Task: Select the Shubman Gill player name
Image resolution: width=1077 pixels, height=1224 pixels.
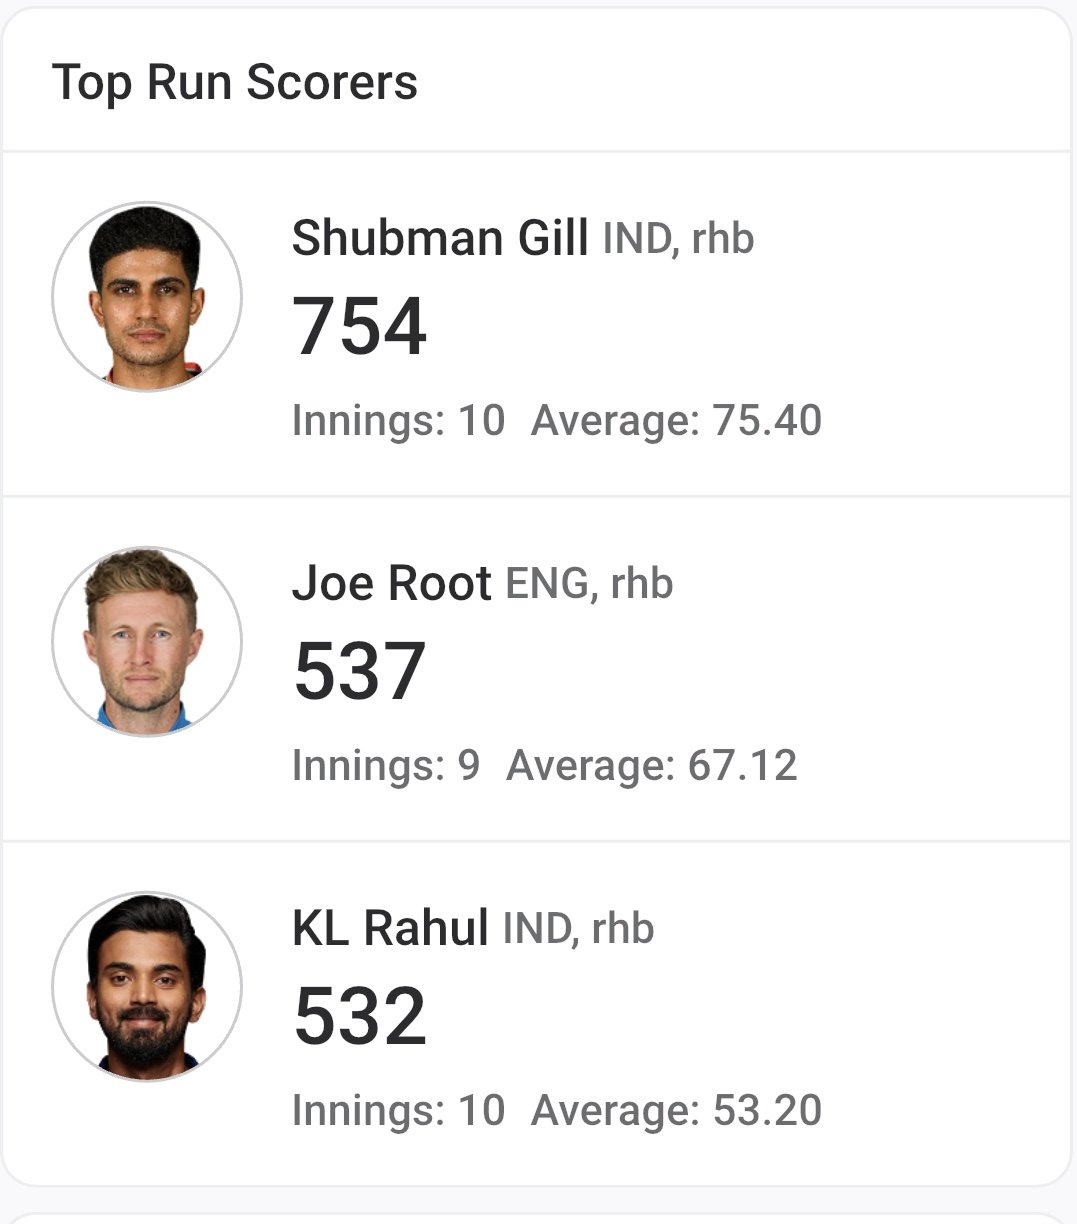Action: (440, 239)
